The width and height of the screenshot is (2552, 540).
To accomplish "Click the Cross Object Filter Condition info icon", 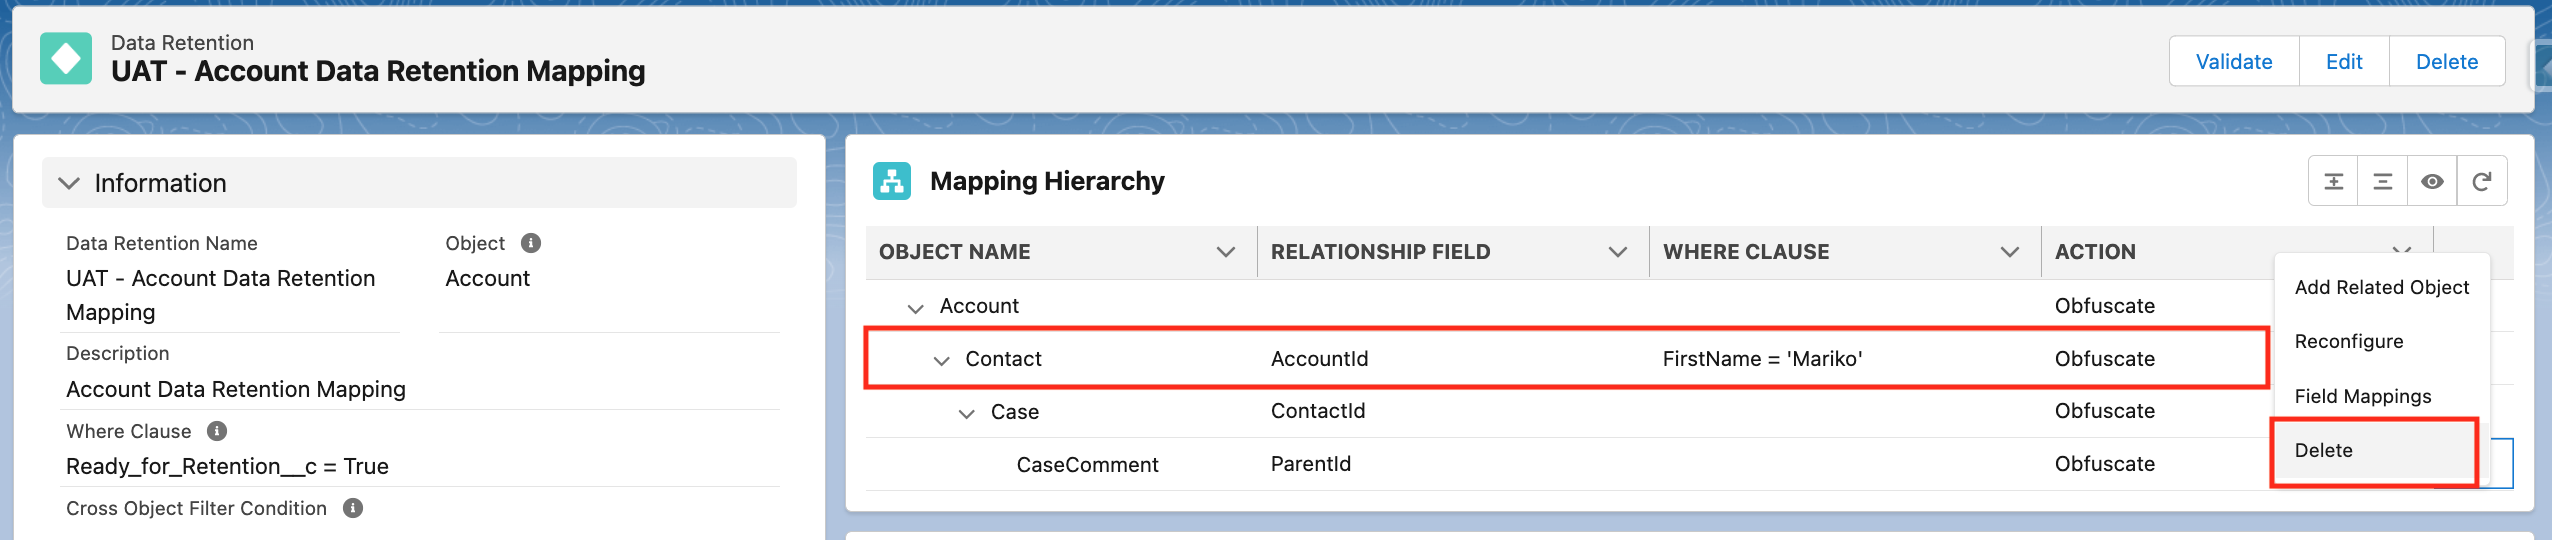I will pos(353,508).
